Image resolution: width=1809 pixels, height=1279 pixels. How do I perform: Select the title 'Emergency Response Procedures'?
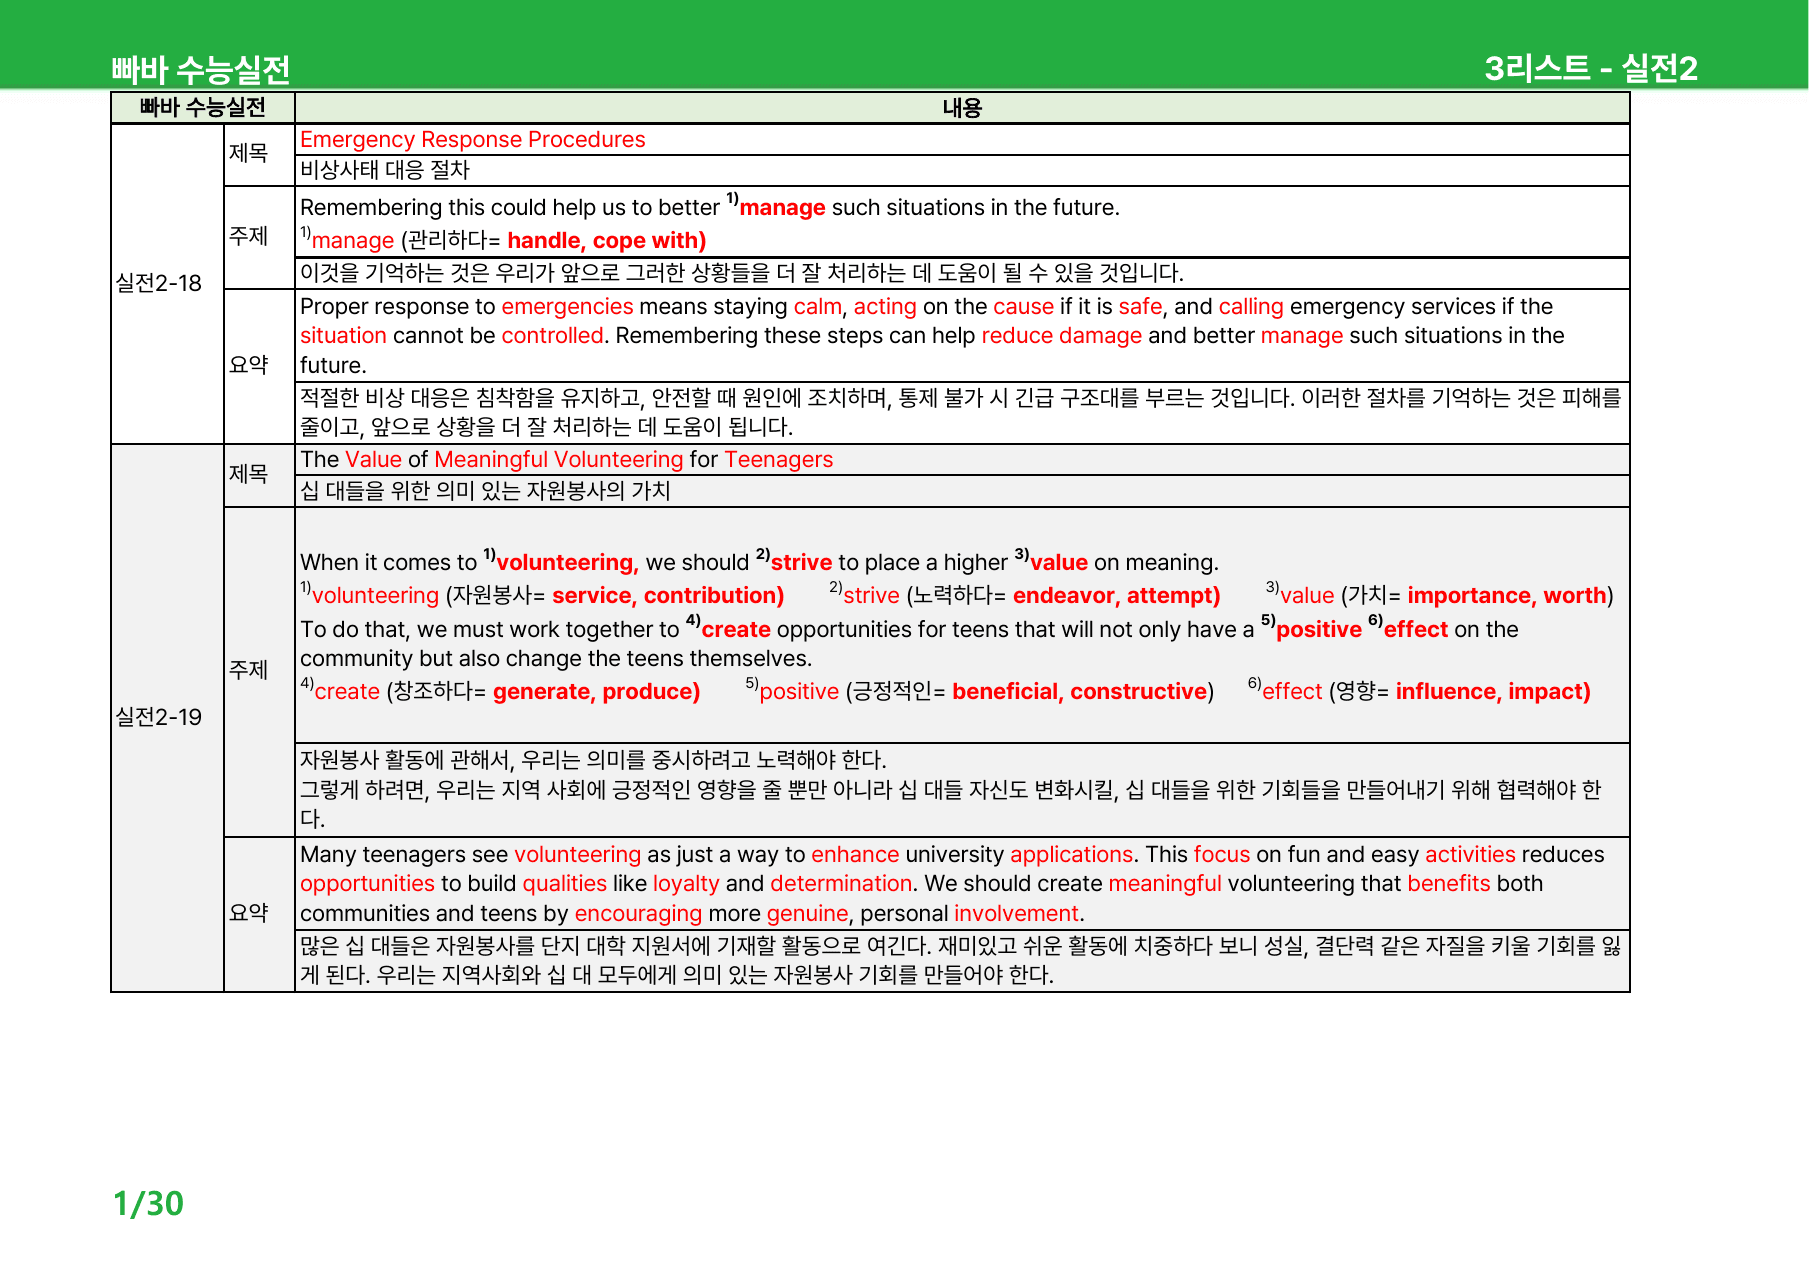(473, 140)
